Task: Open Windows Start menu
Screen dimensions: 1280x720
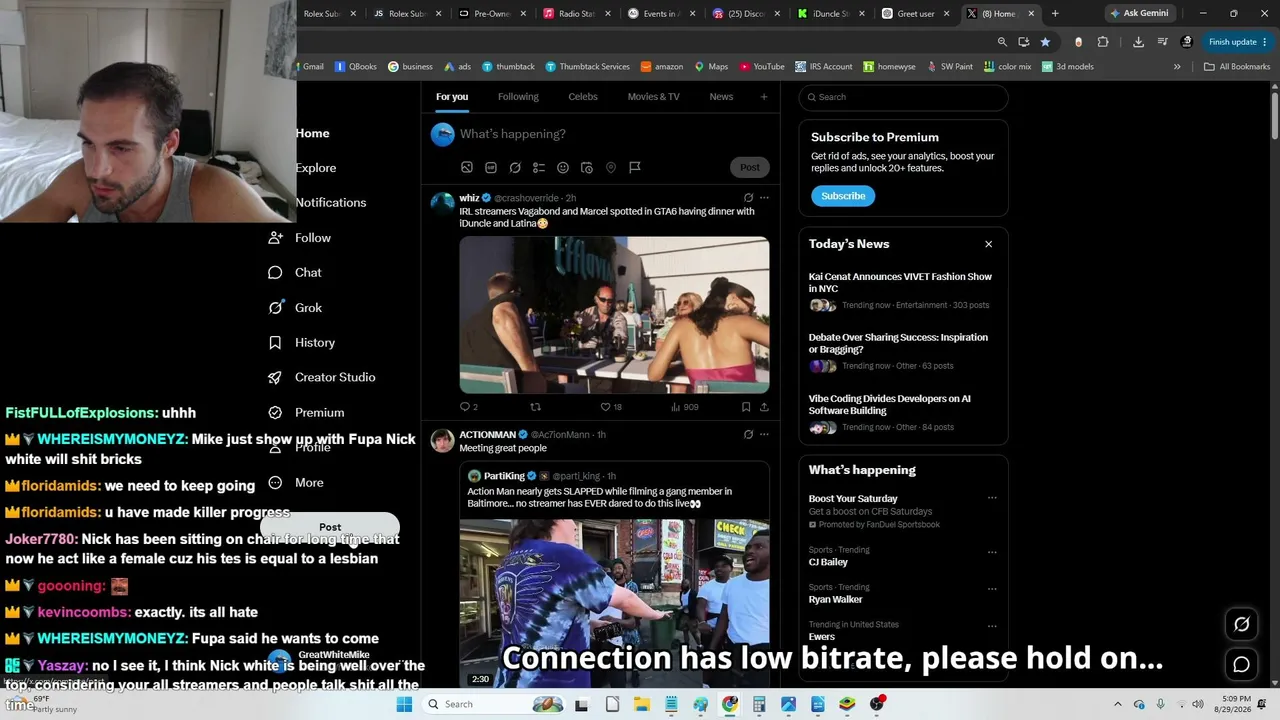Action: pos(404,704)
